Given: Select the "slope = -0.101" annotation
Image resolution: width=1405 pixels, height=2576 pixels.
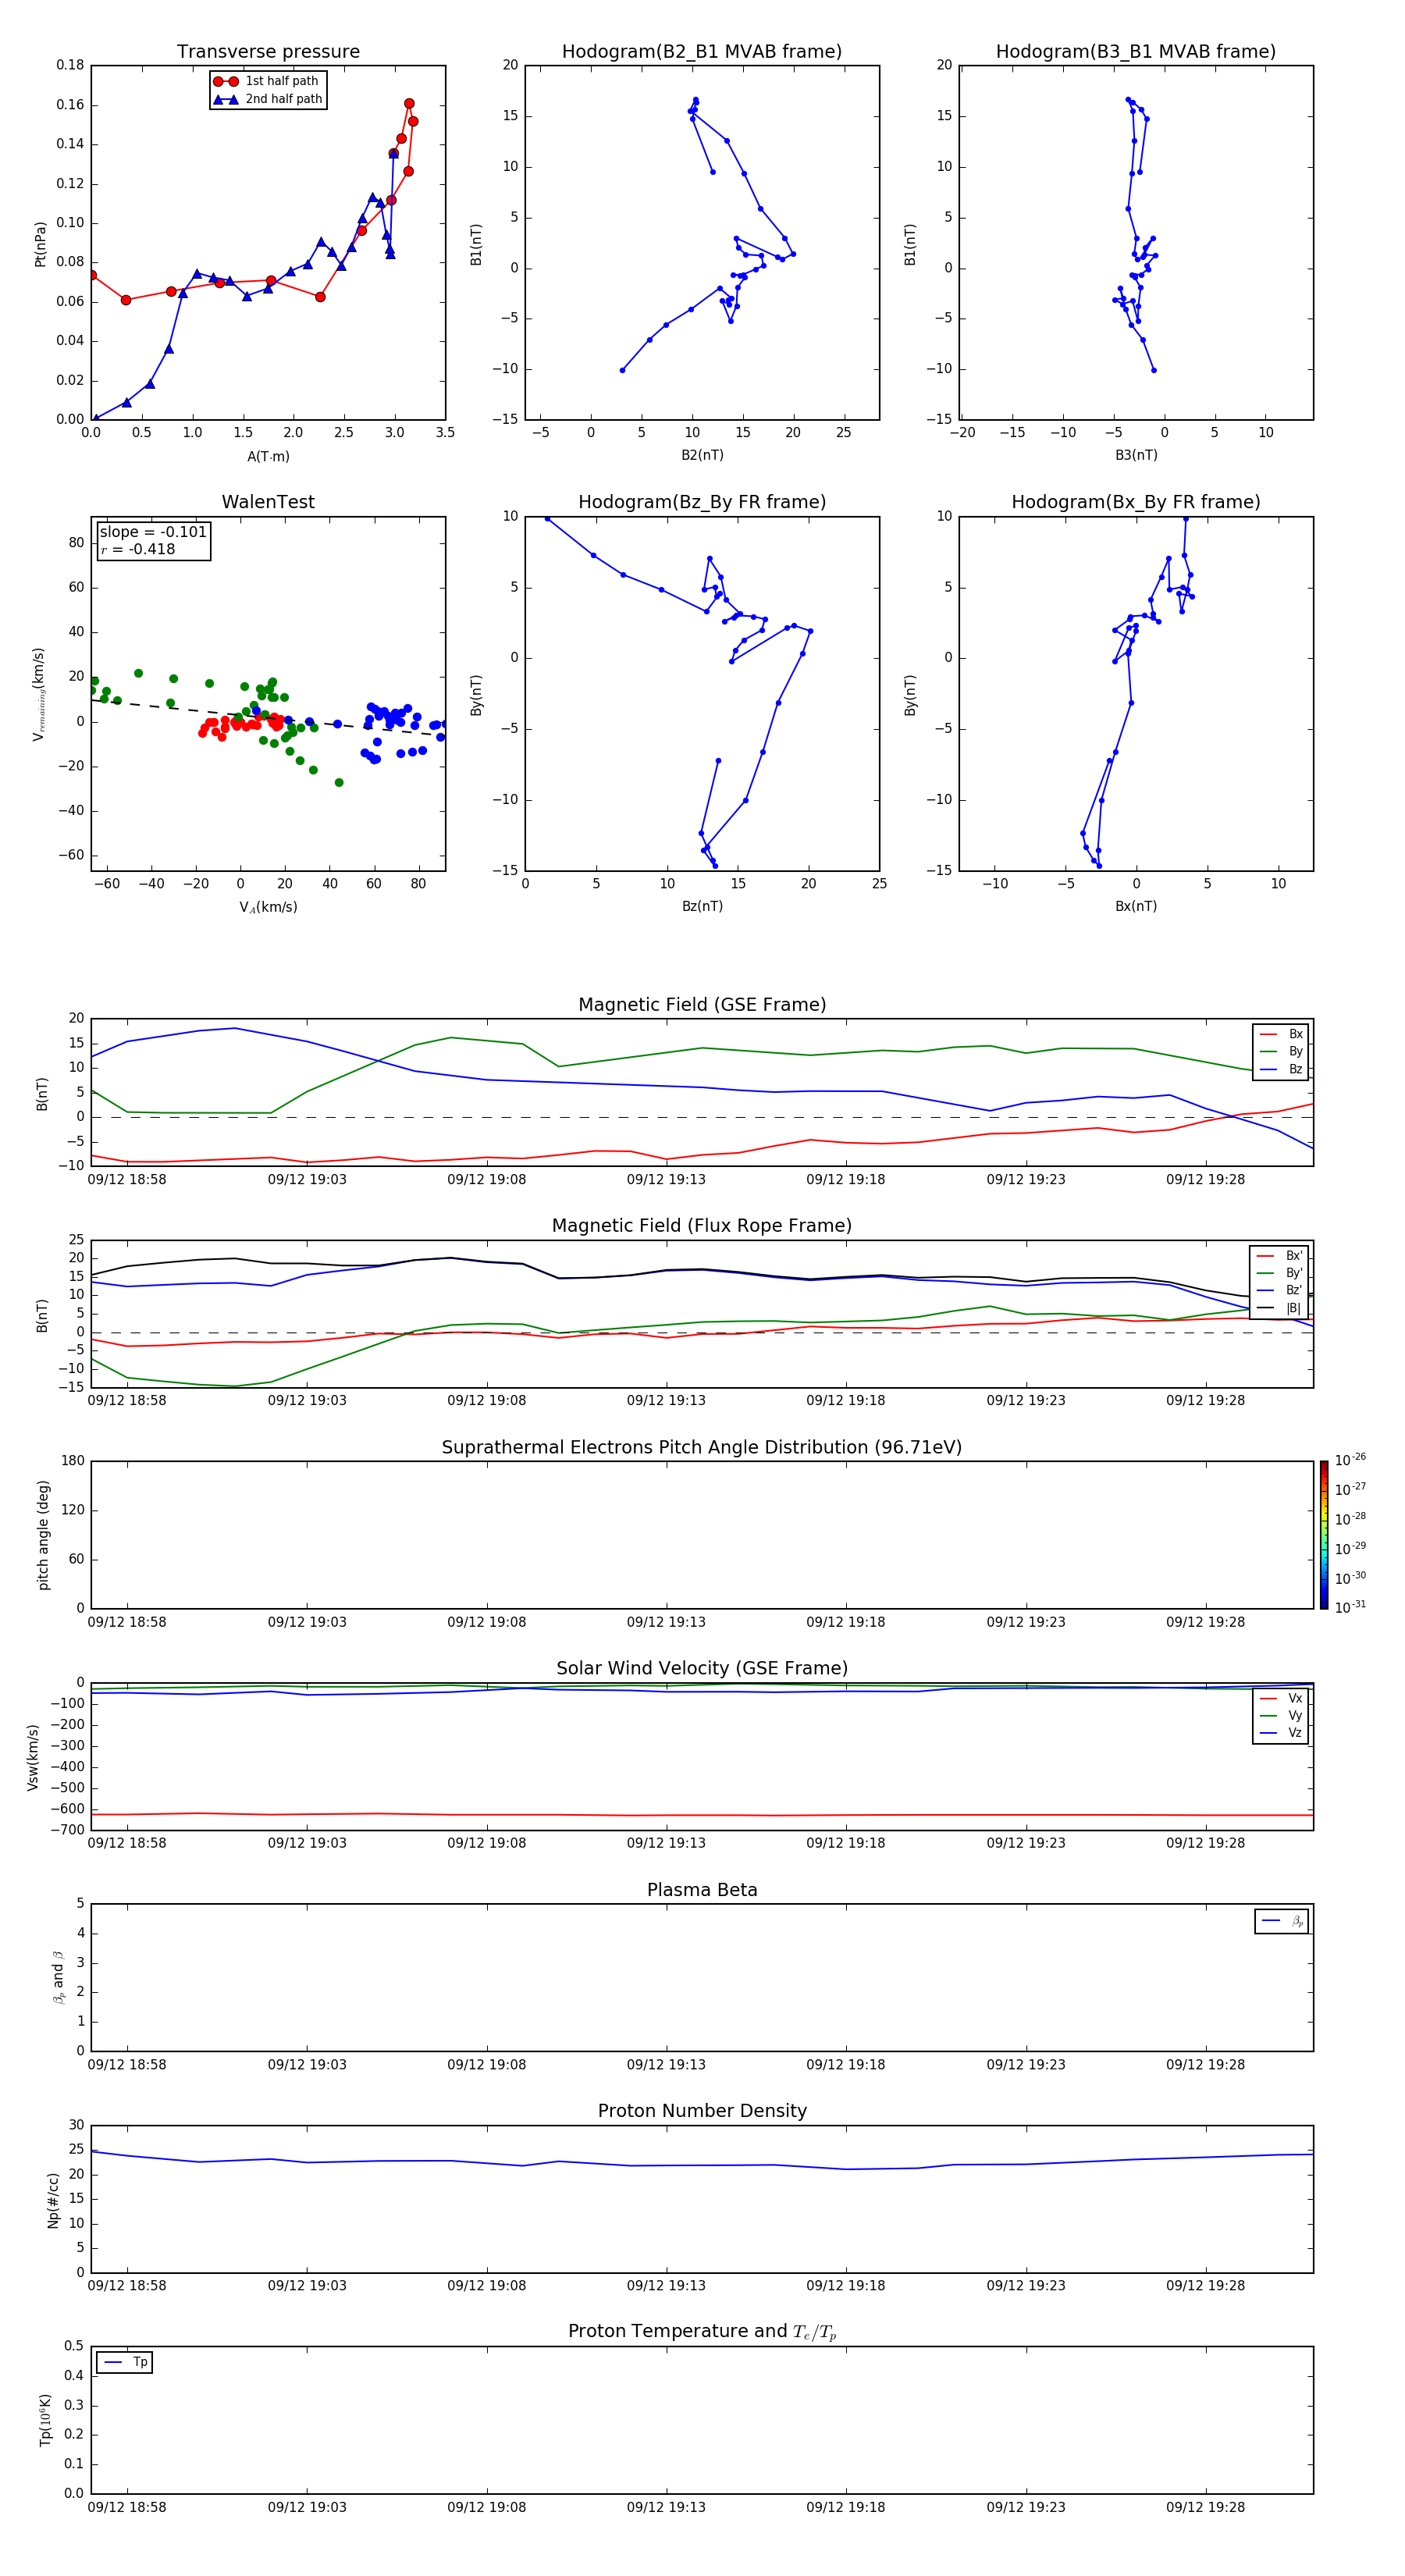Looking at the screenshot, I should pyautogui.click(x=153, y=532).
